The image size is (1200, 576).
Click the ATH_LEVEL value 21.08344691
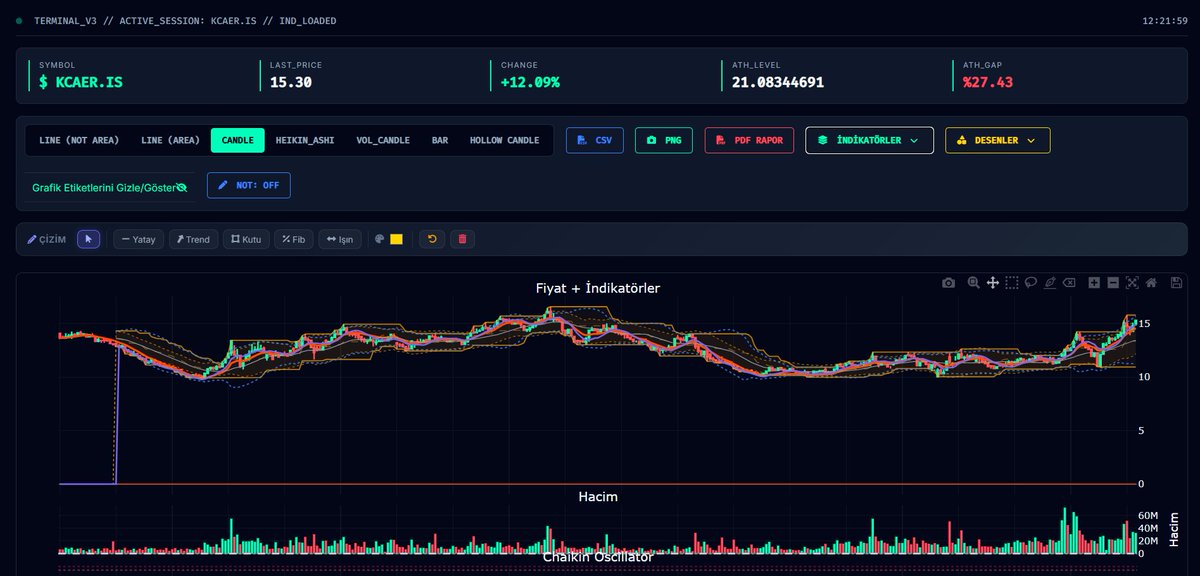[x=778, y=82]
